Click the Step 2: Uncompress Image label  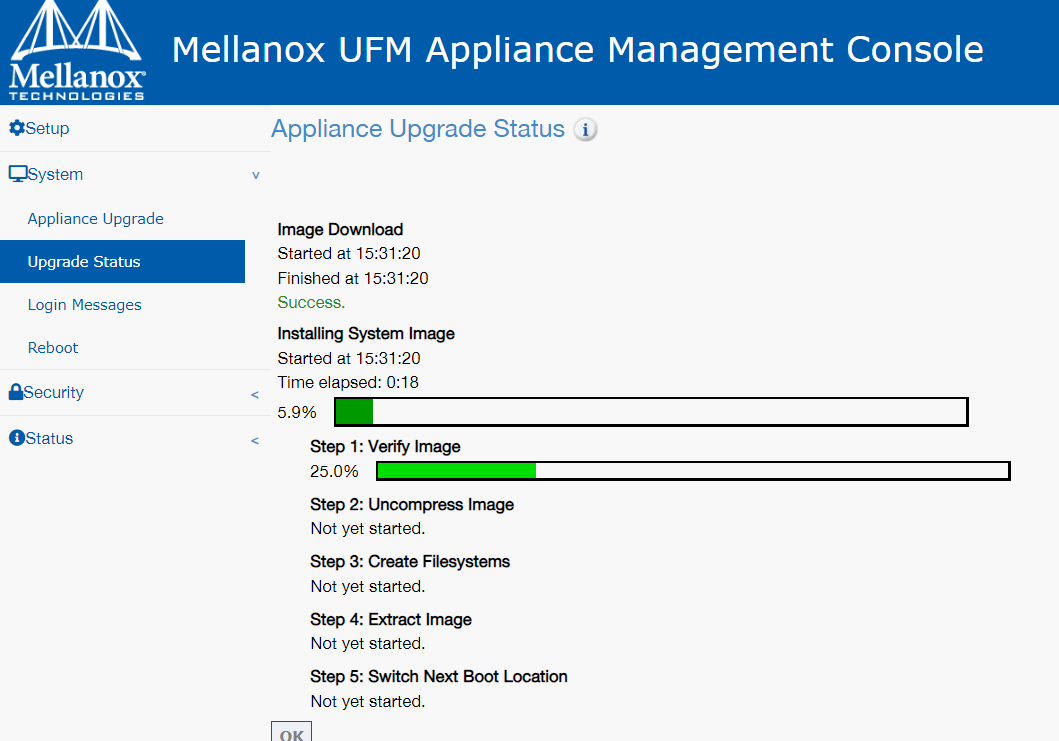[412, 505]
